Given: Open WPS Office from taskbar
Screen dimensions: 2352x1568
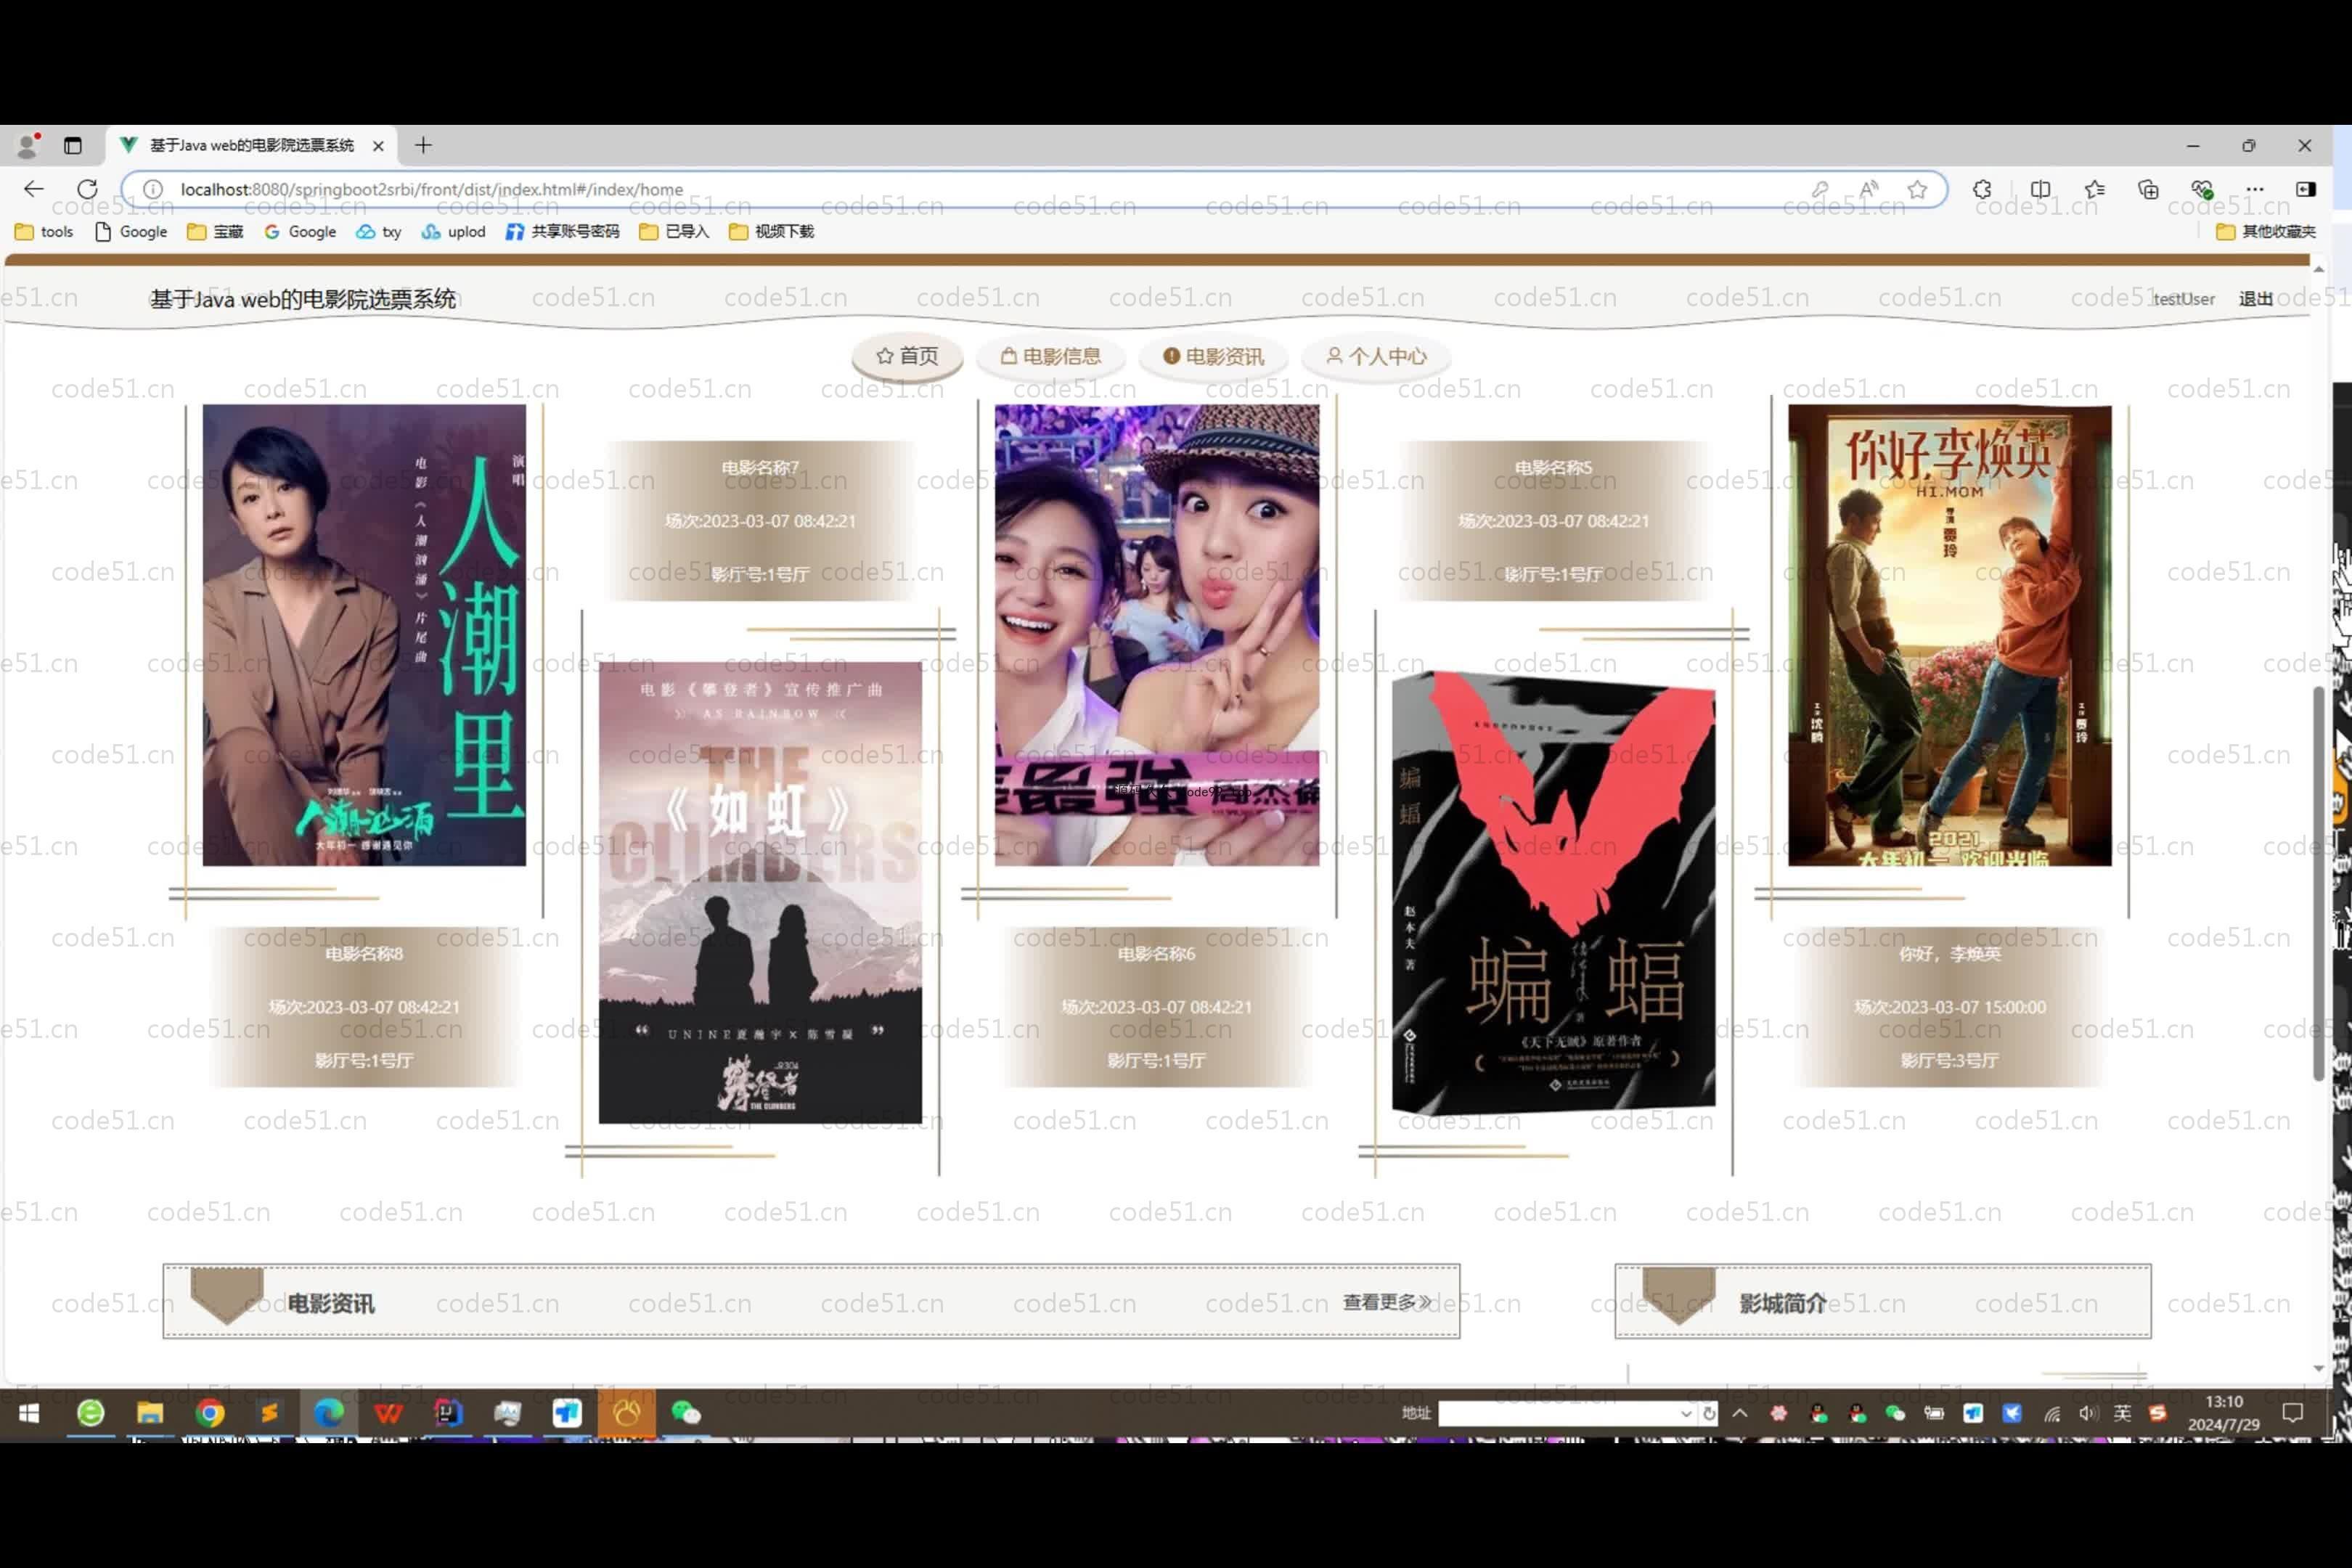Looking at the screenshot, I should pyautogui.click(x=388, y=1413).
